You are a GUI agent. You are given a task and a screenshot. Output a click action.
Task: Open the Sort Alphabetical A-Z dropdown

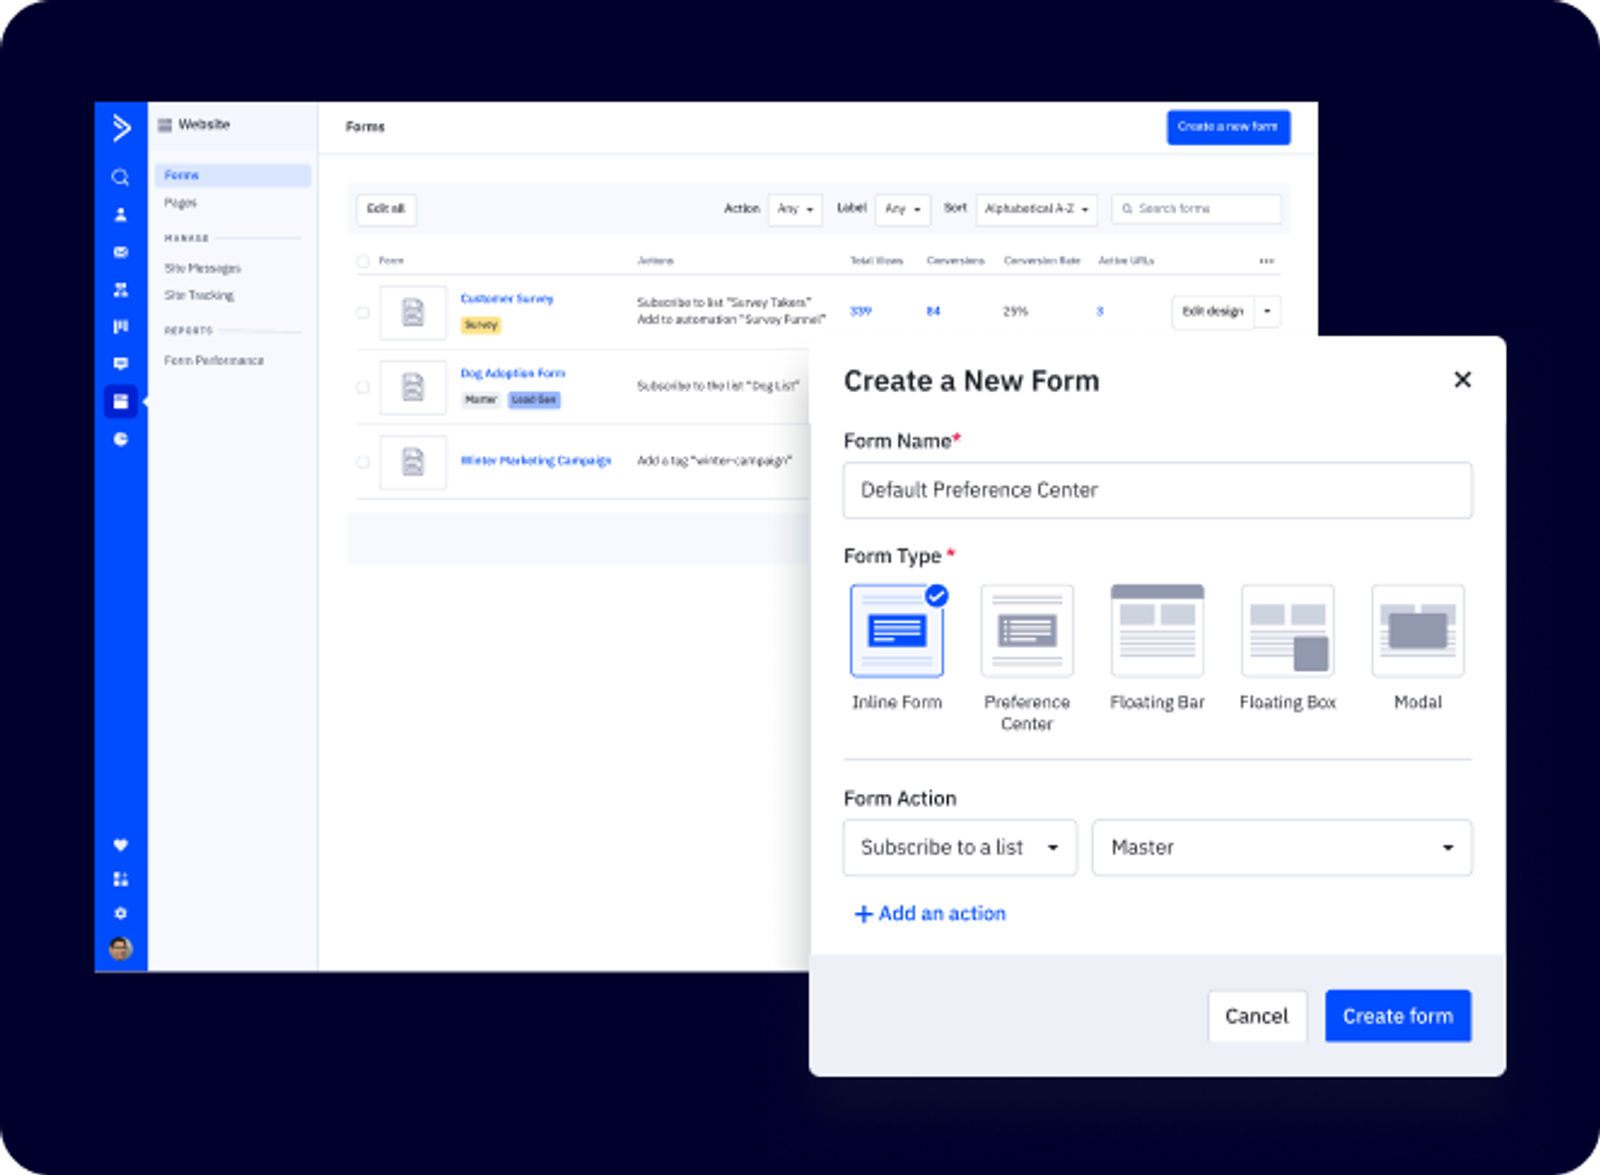point(1036,209)
